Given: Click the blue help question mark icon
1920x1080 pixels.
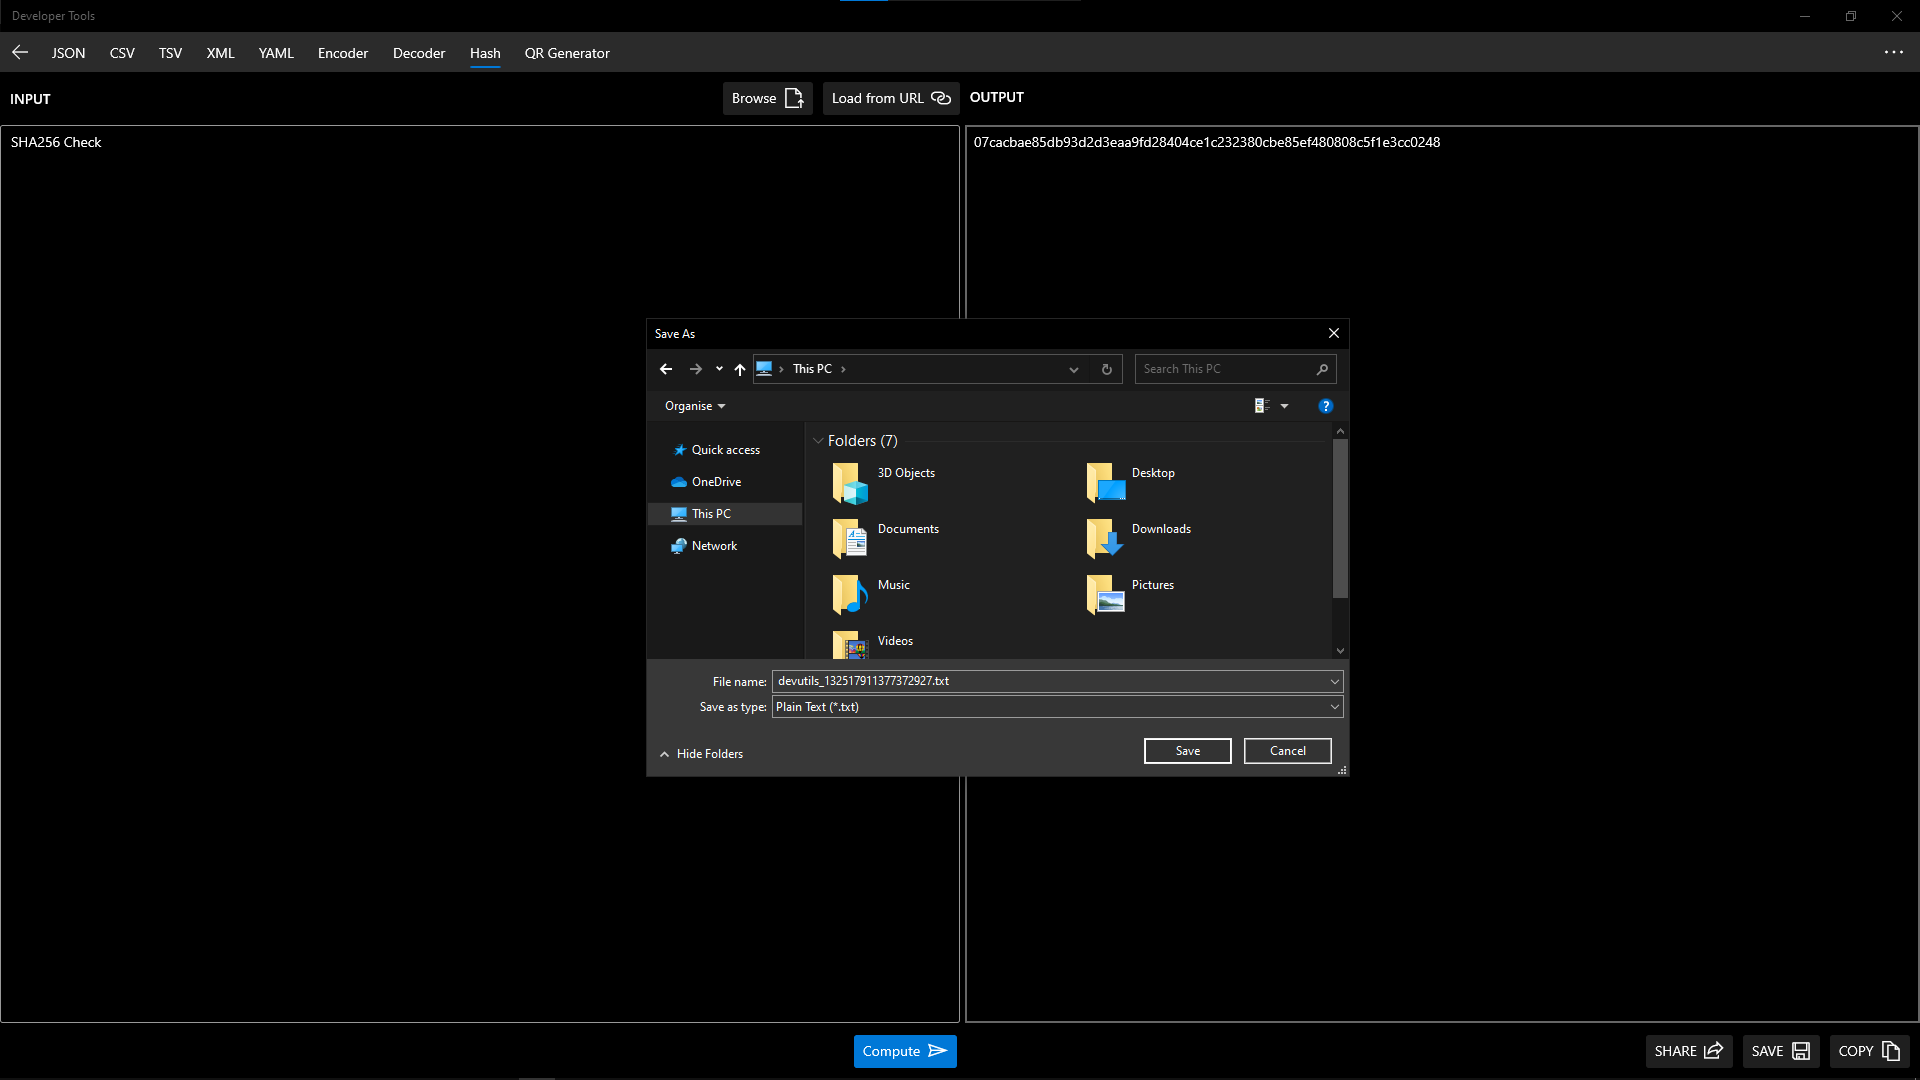Looking at the screenshot, I should click(1325, 406).
